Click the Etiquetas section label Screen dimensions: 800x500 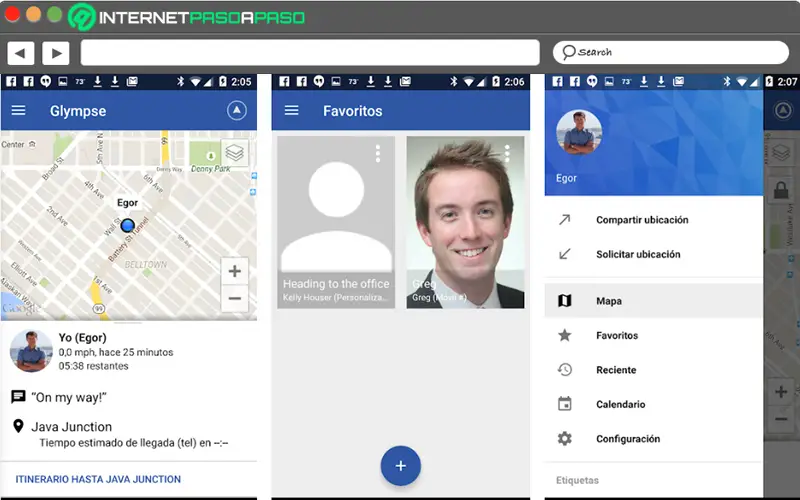click(x=577, y=480)
